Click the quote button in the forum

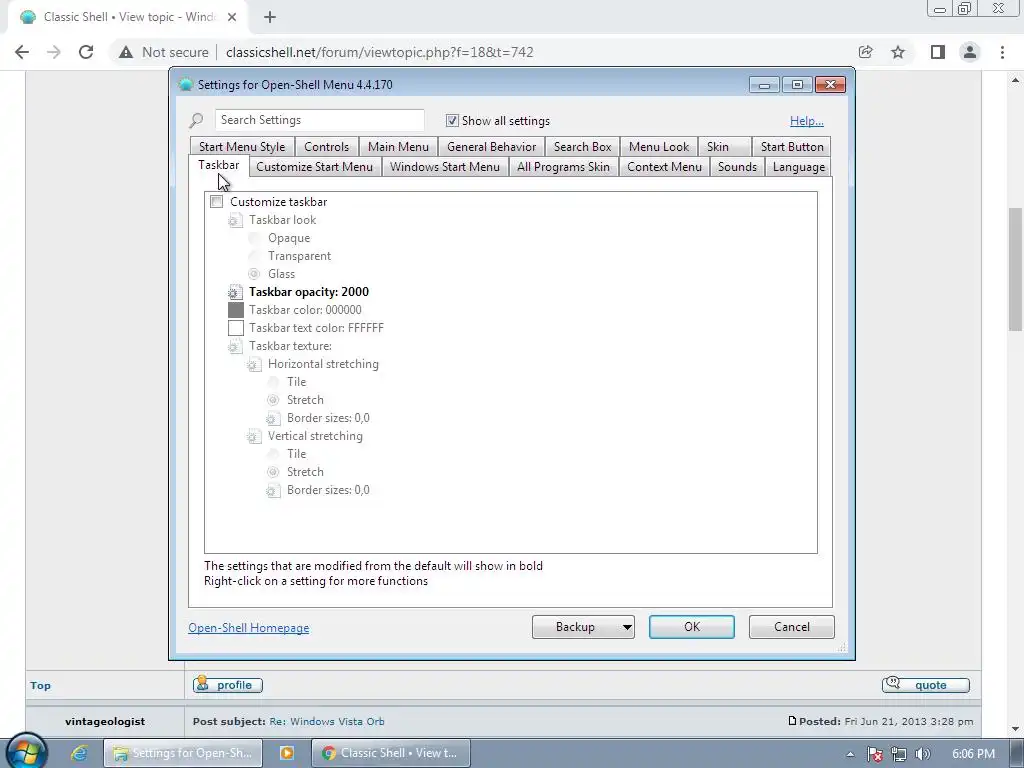925,685
